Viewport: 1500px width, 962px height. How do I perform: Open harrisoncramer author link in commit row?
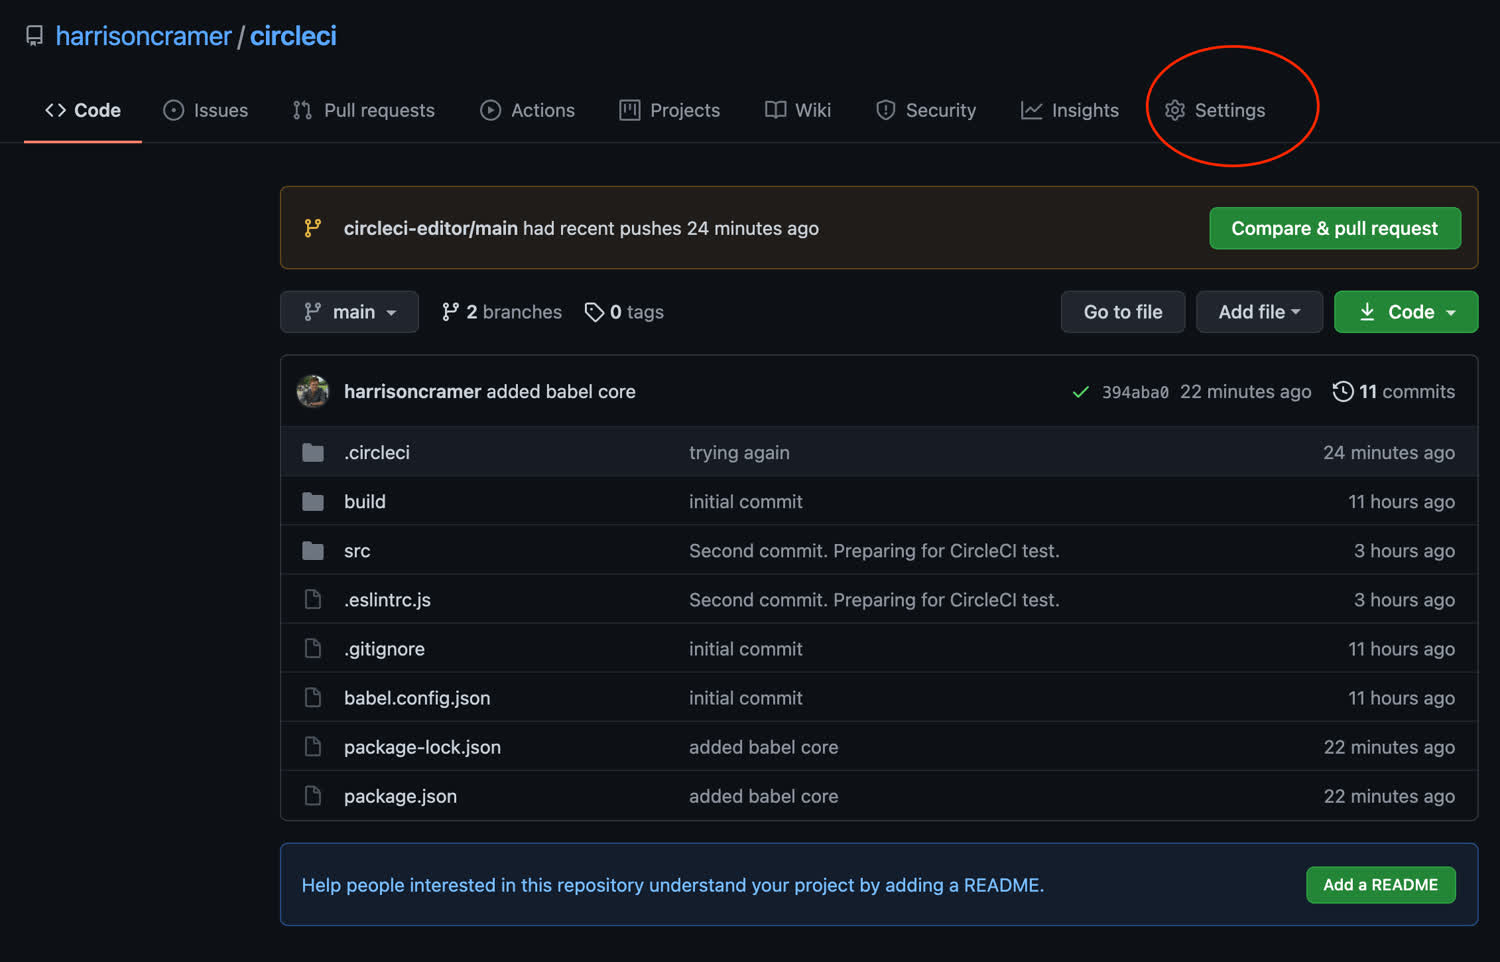pos(412,391)
